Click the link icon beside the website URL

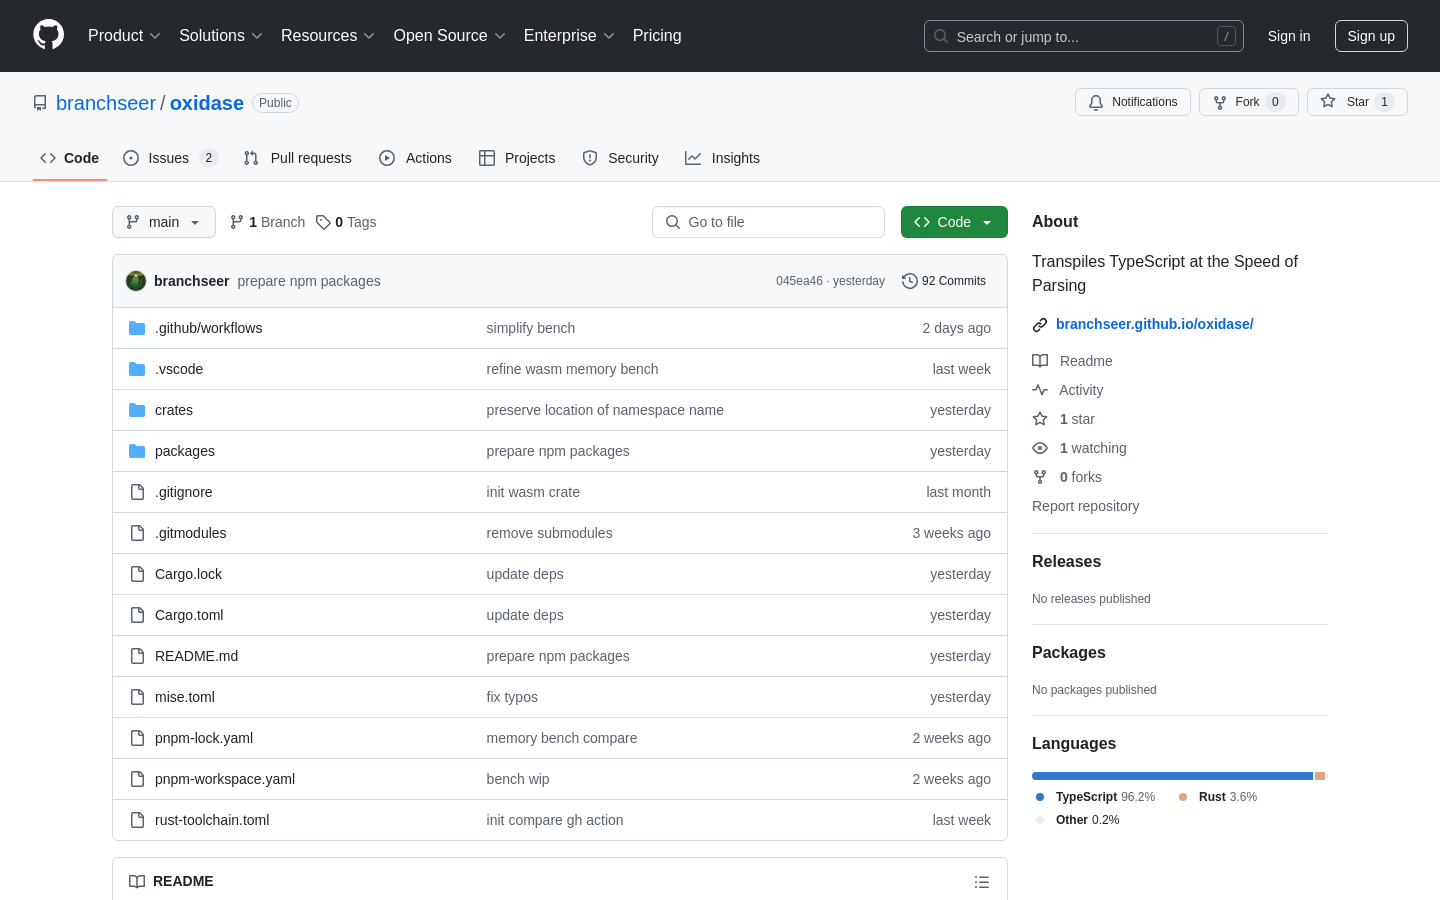(1040, 324)
